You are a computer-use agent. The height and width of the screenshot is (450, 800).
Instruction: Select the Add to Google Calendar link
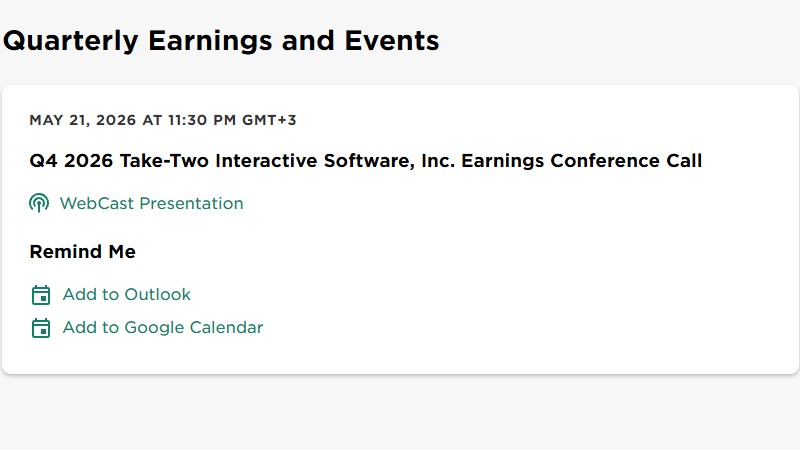[x=162, y=328]
